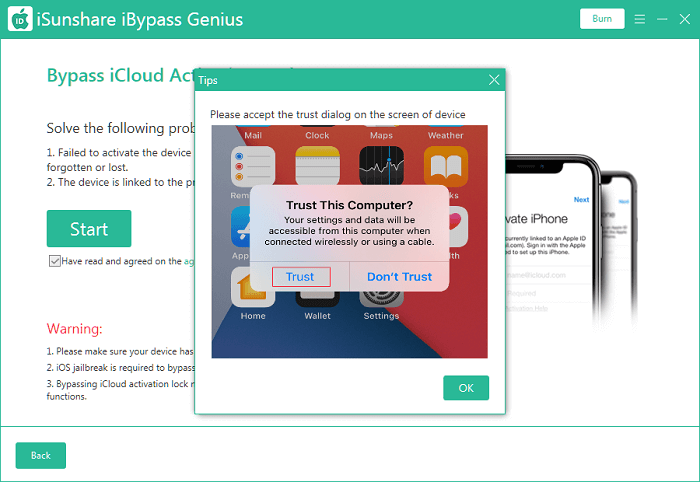Screen dimensions: 700x482
Task: Click the App Store icon in the illustration
Action: click(x=241, y=227)
